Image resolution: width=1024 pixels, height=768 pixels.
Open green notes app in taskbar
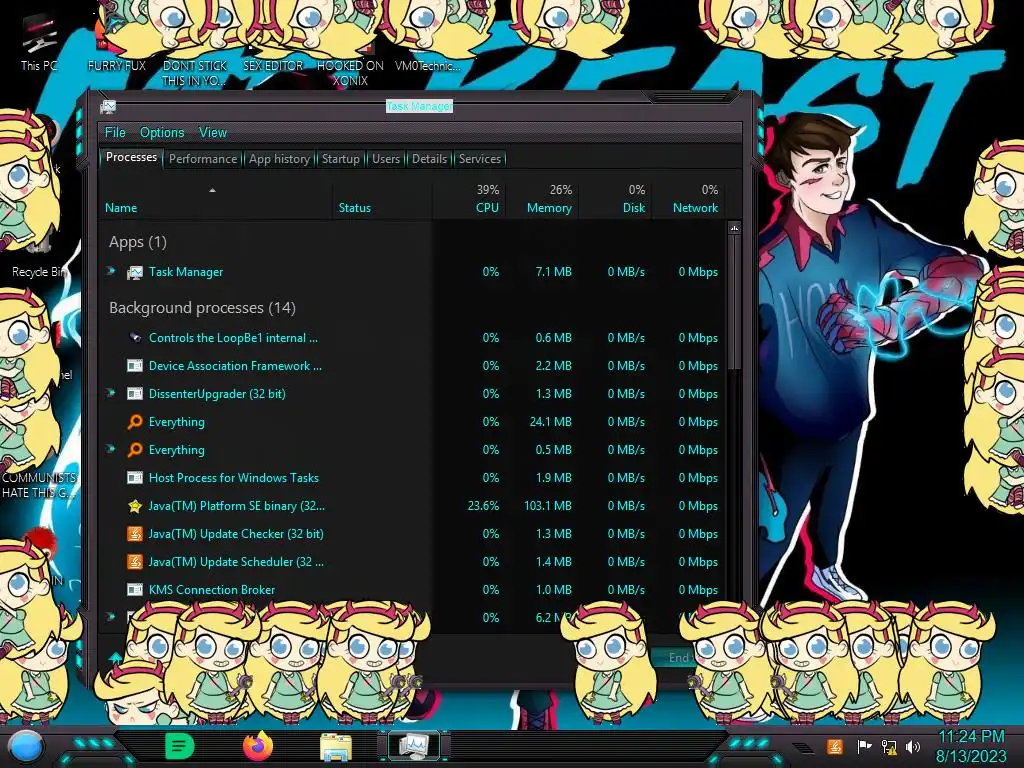[179, 746]
